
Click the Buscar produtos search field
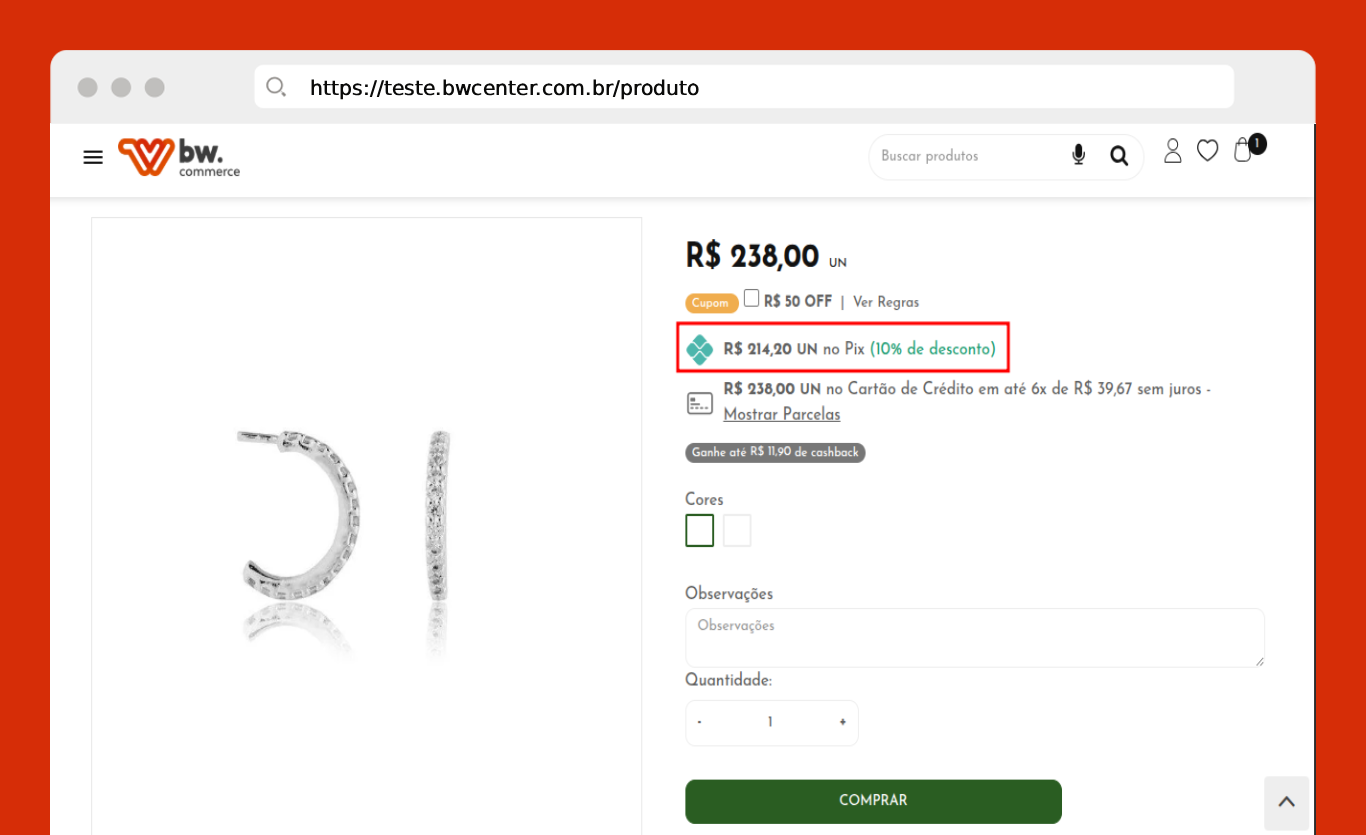[x=965, y=157]
